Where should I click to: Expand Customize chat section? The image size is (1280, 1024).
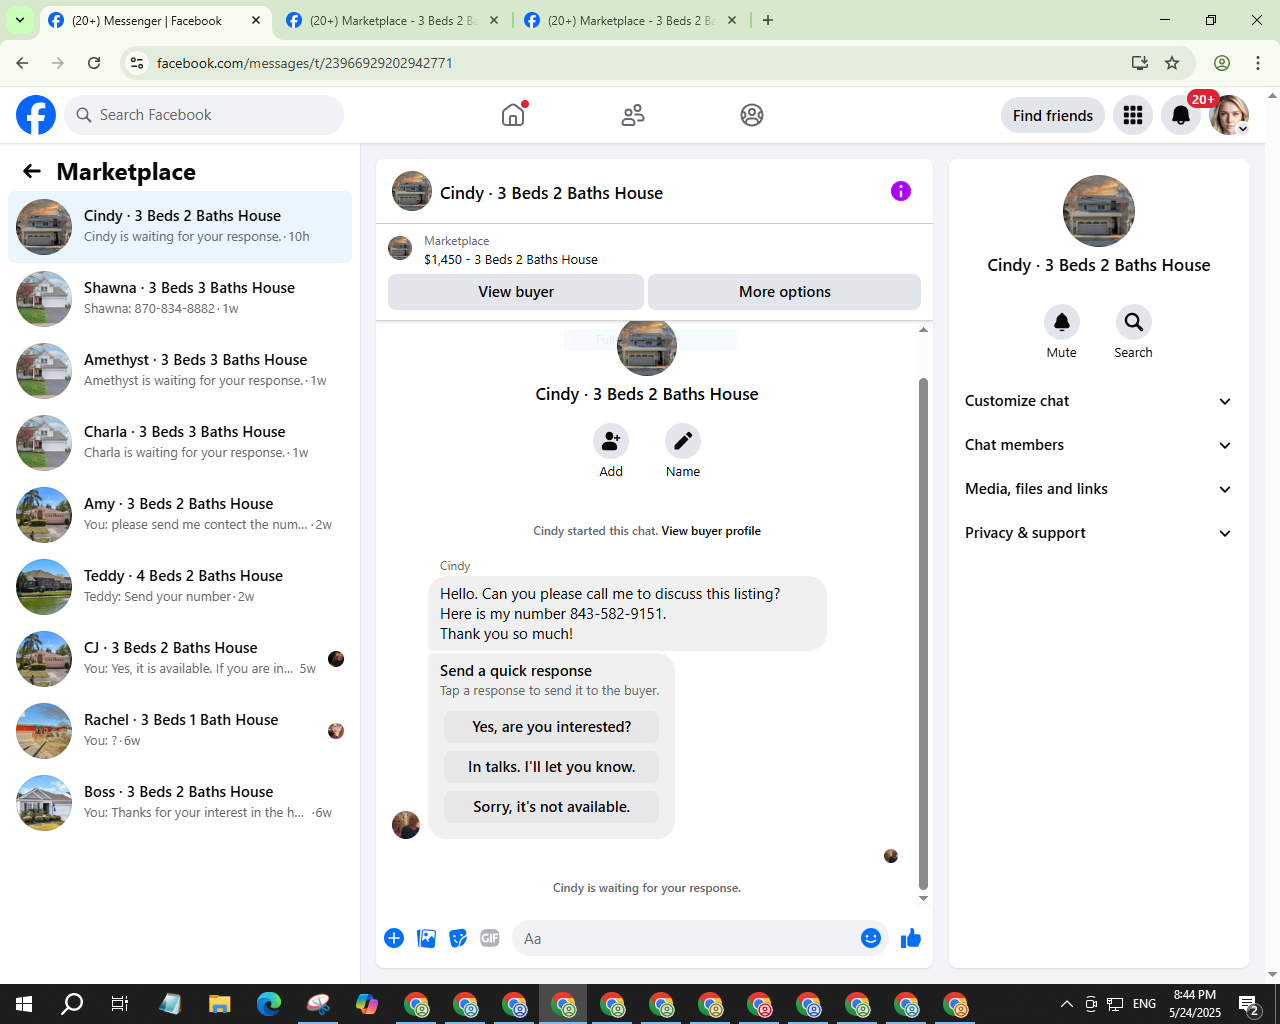tap(1099, 401)
